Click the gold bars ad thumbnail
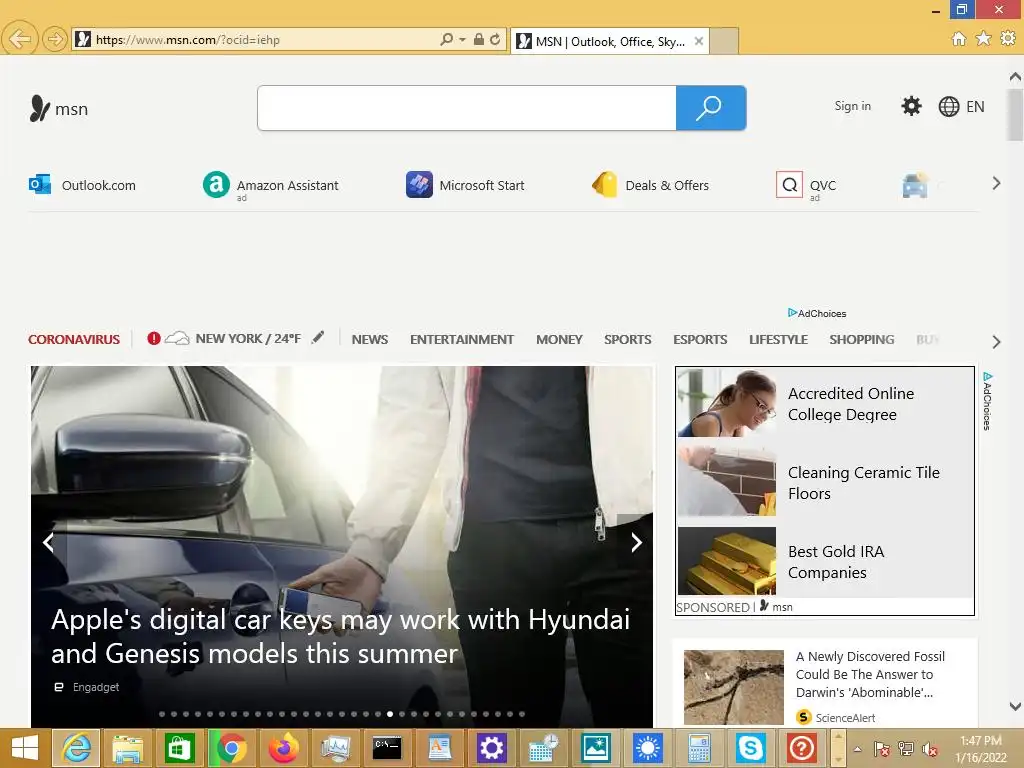This screenshot has width=1024, height=768. point(727,561)
